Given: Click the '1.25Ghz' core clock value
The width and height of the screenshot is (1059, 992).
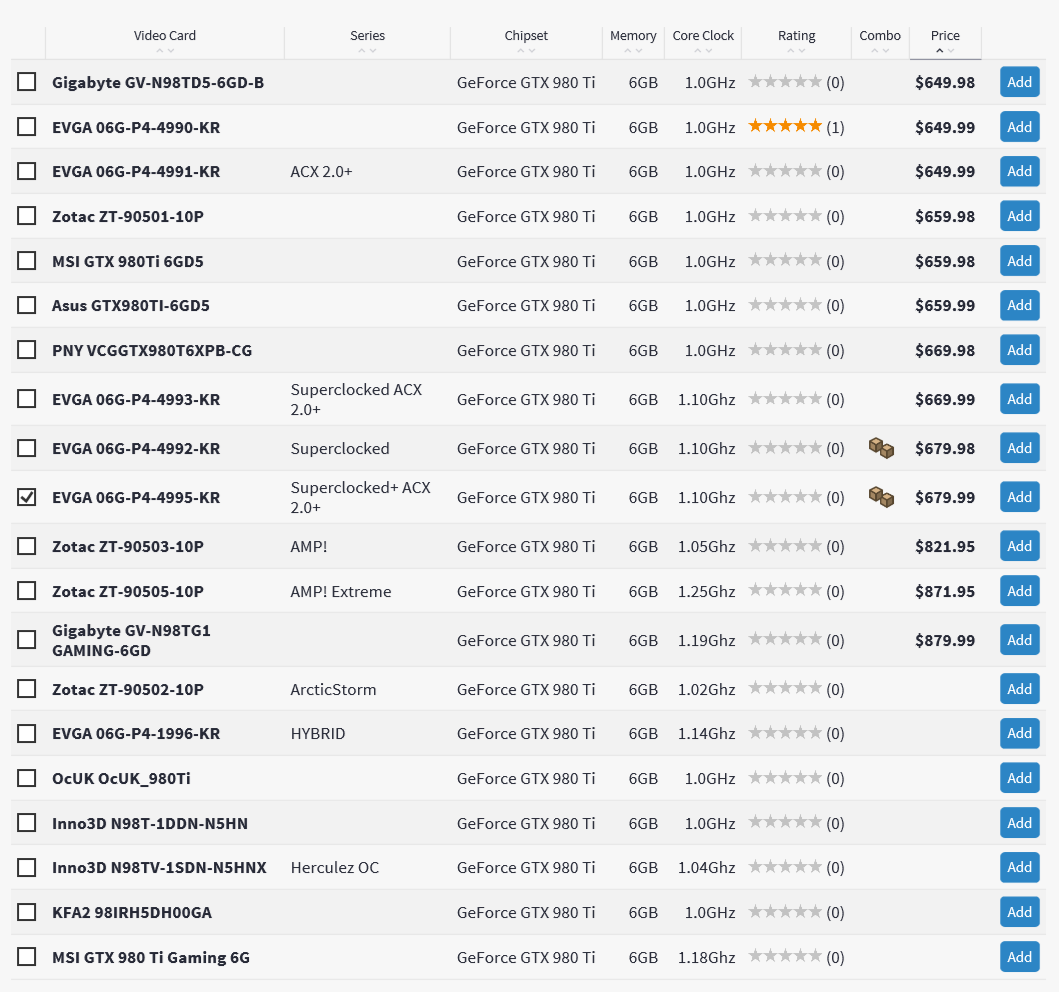Looking at the screenshot, I should pos(706,591).
